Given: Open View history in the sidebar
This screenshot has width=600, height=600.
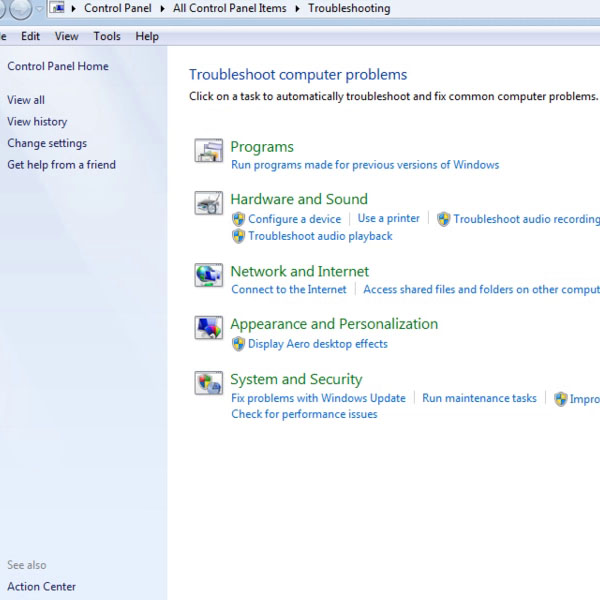Looking at the screenshot, I should [37, 122].
